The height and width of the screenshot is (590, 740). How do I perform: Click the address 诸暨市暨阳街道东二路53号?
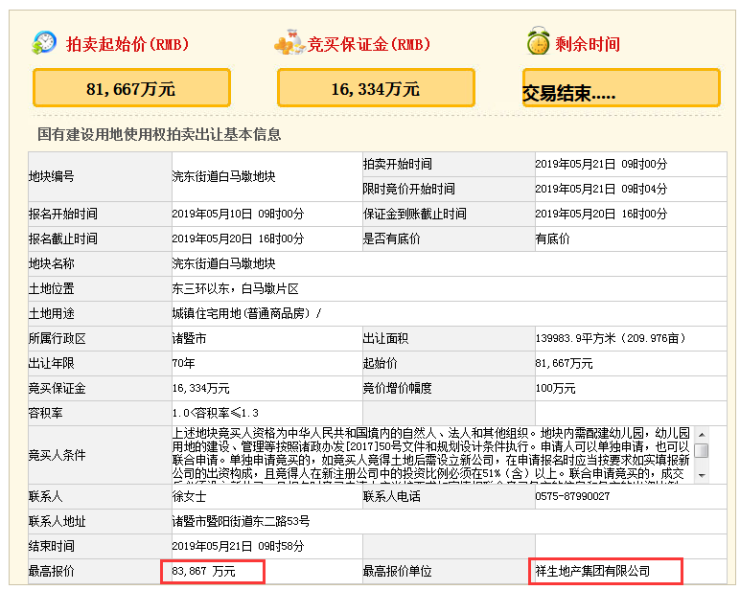(241, 522)
